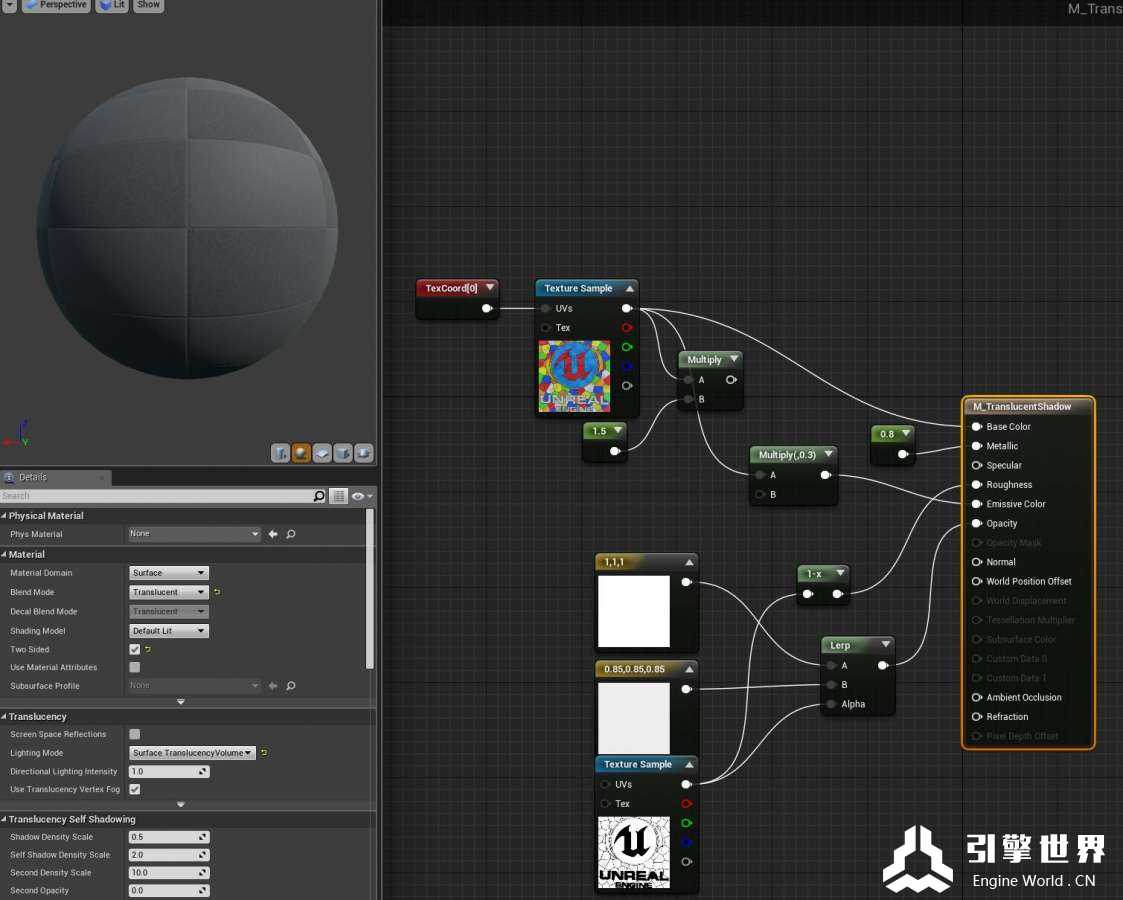The height and width of the screenshot is (900, 1123).
Task: Uncheck the Two Sided checkbox
Action: click(135, 649)
